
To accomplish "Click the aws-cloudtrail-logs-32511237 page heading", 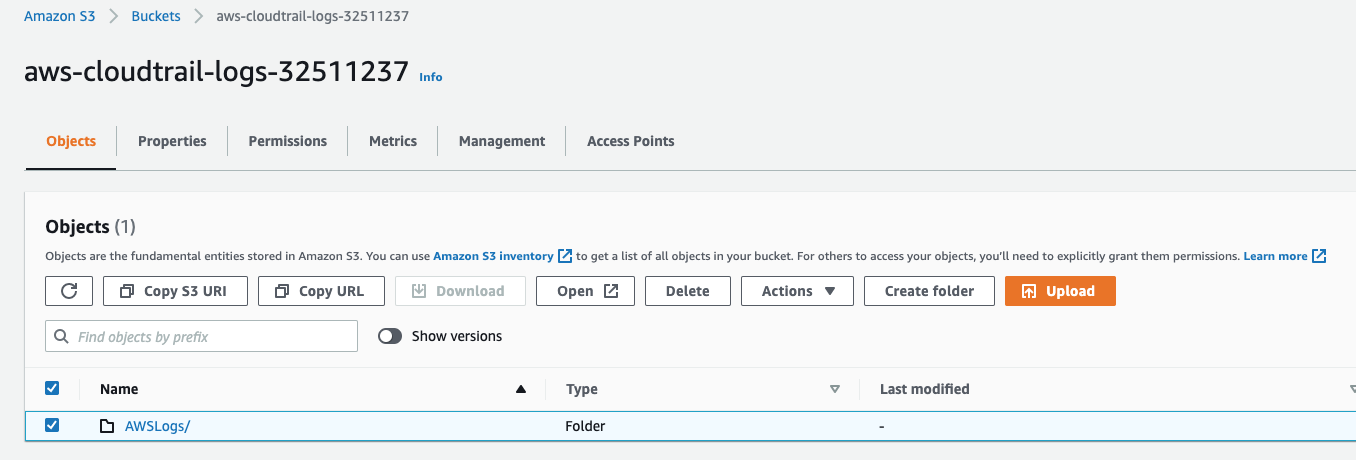I will 217,71.
